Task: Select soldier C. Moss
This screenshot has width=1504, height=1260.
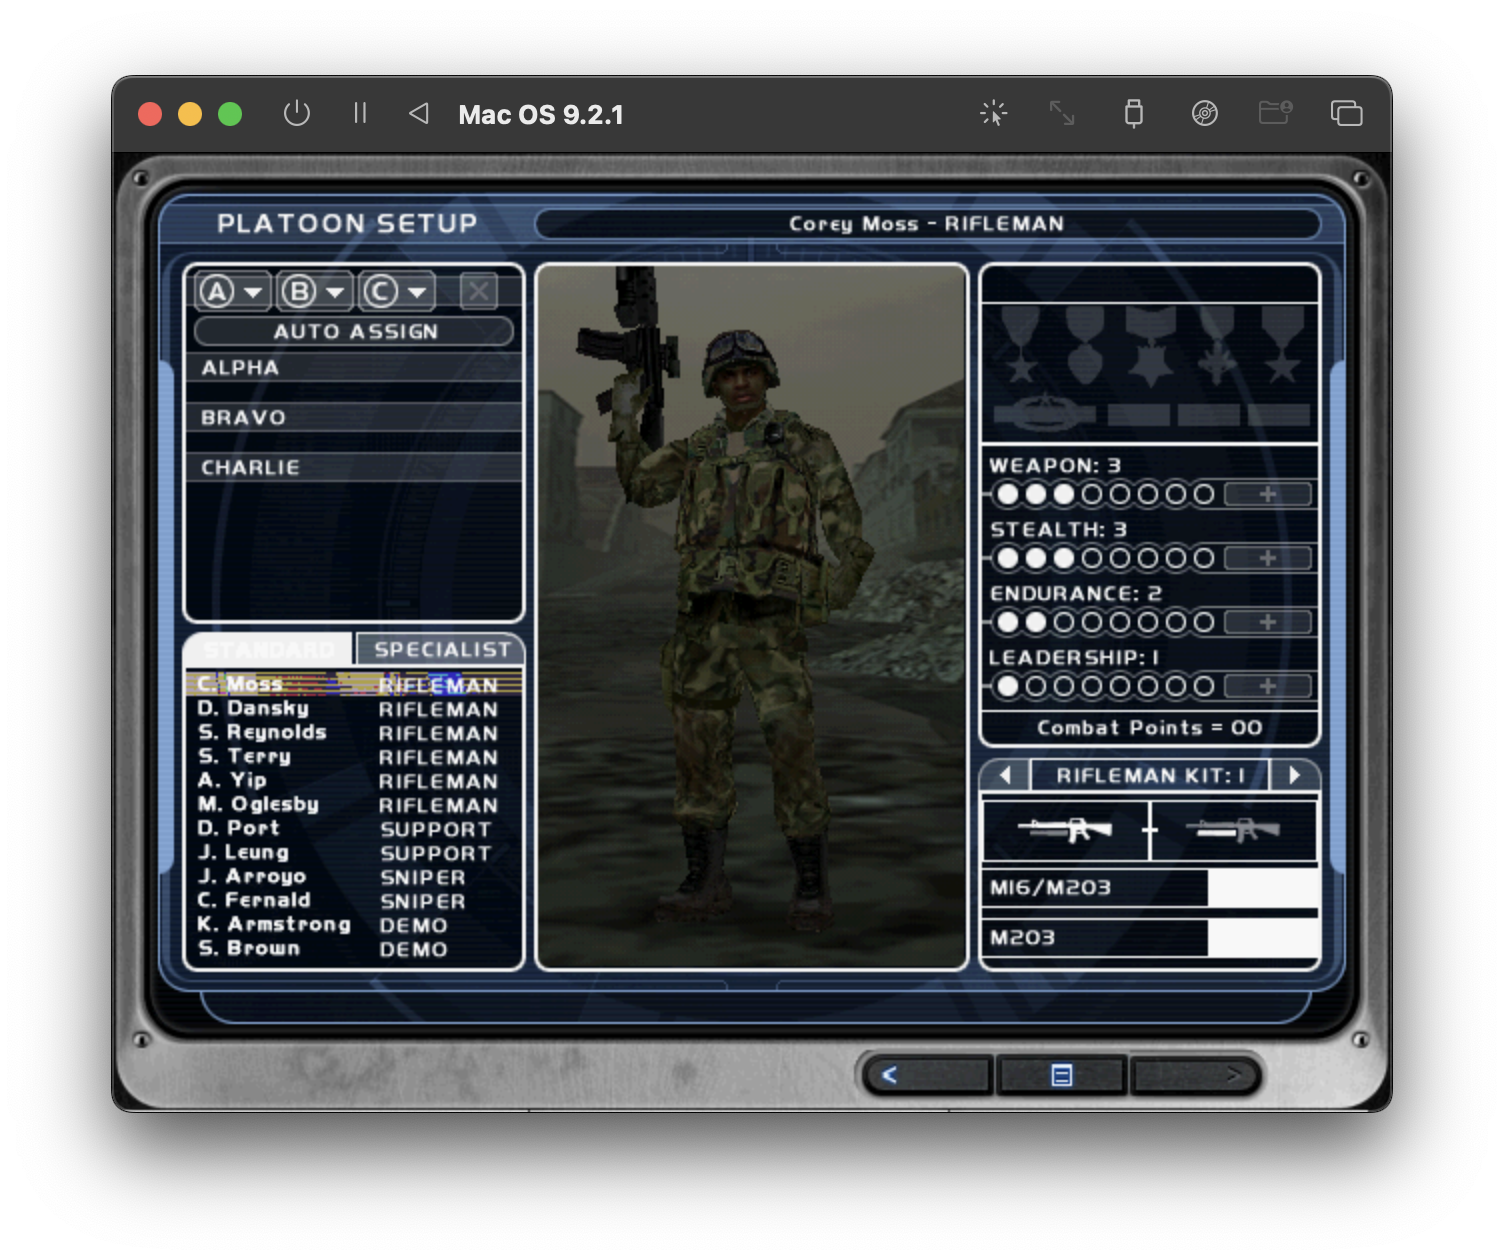Action: pos(354,684)
